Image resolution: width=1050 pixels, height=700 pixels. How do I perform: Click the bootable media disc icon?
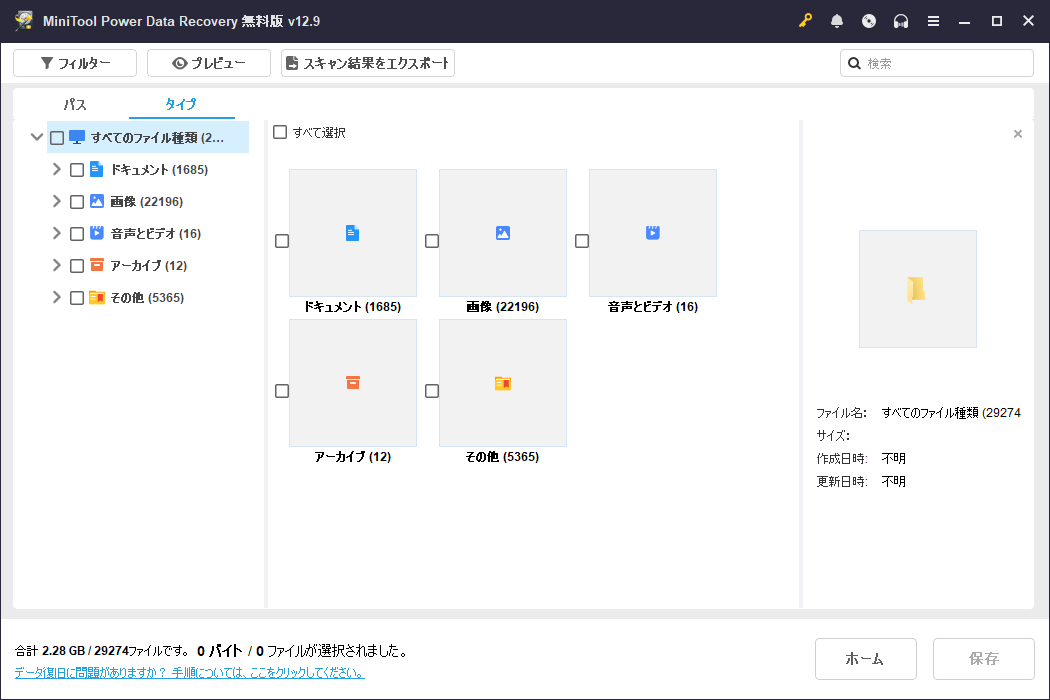869,21
